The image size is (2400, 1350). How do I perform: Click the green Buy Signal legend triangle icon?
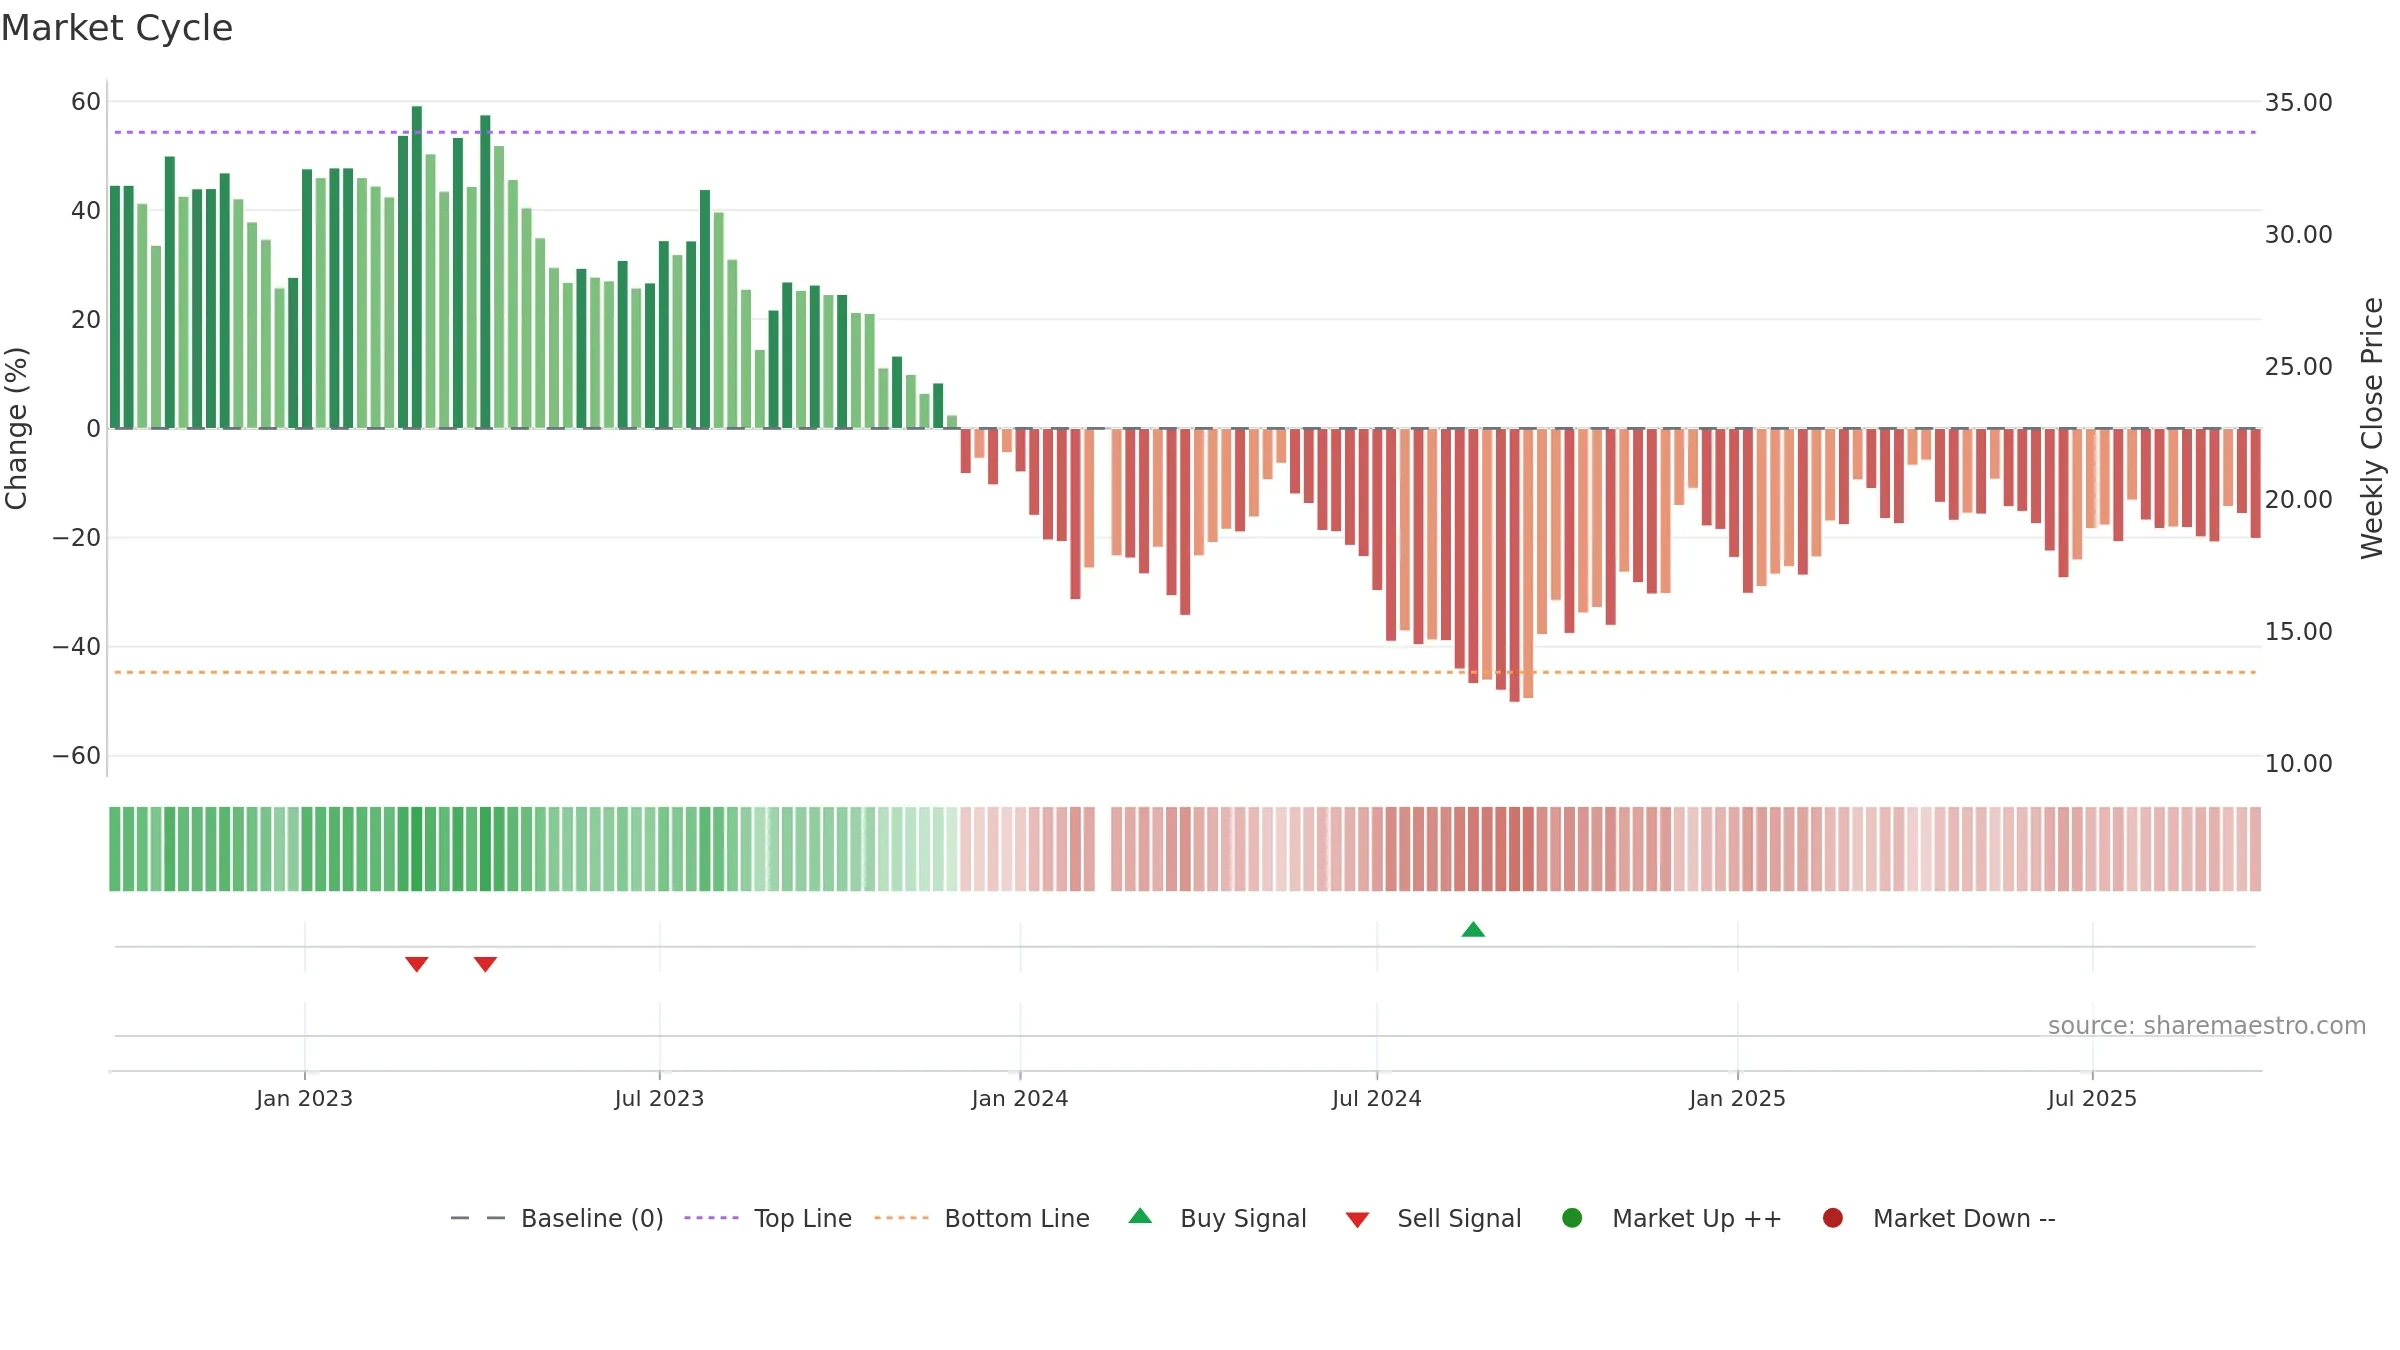pos(1140,1216)
